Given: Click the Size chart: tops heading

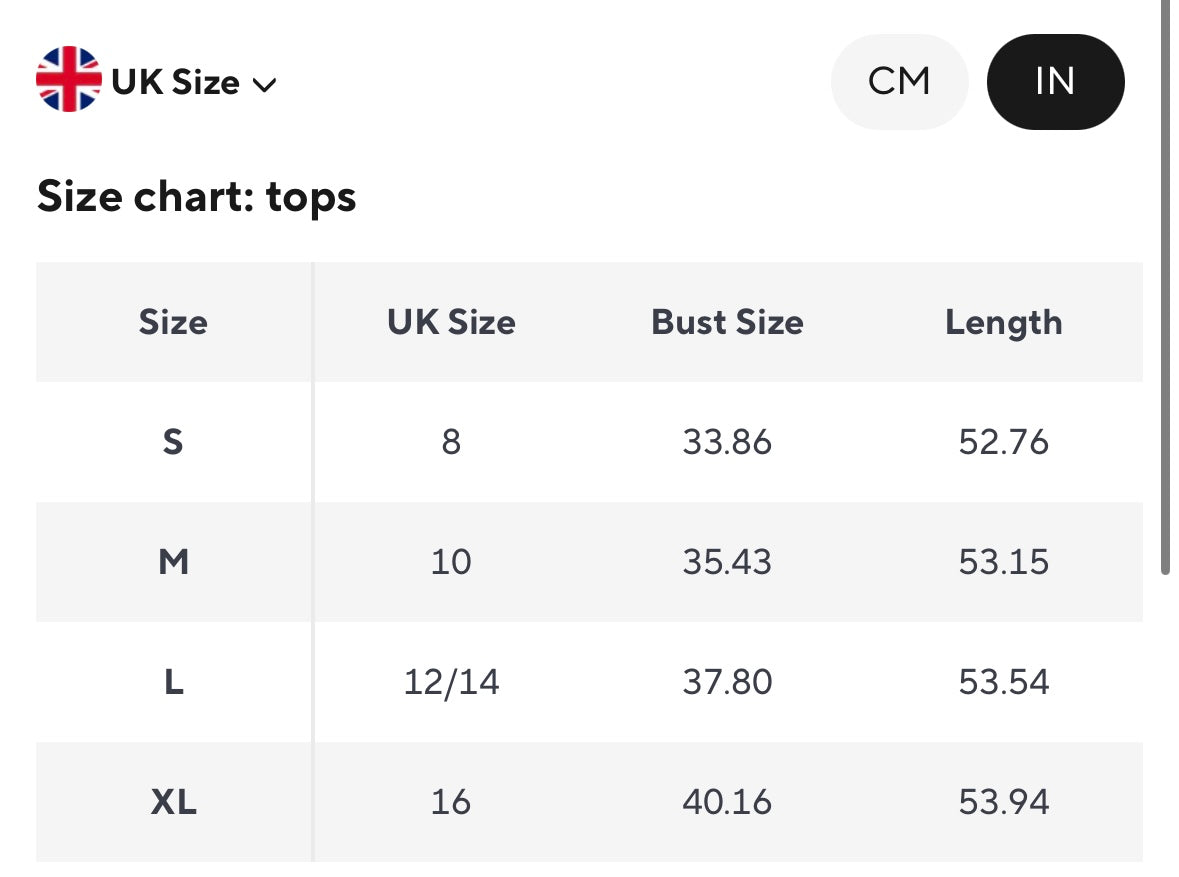Looking at the screenshot, I should pyautogui.click(x=196, y=197).
